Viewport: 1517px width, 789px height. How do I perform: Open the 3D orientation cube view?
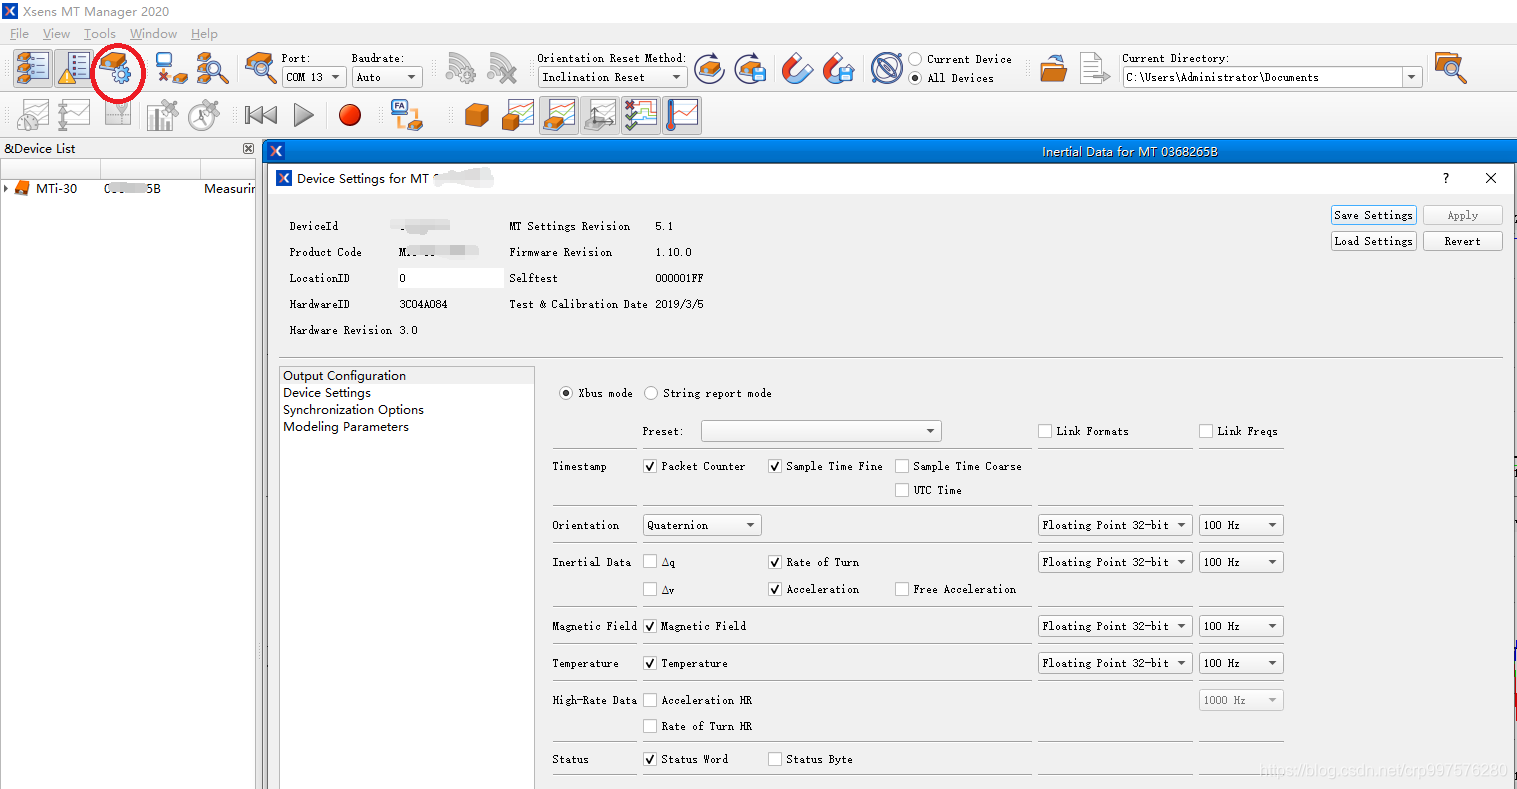coord(477,115)
